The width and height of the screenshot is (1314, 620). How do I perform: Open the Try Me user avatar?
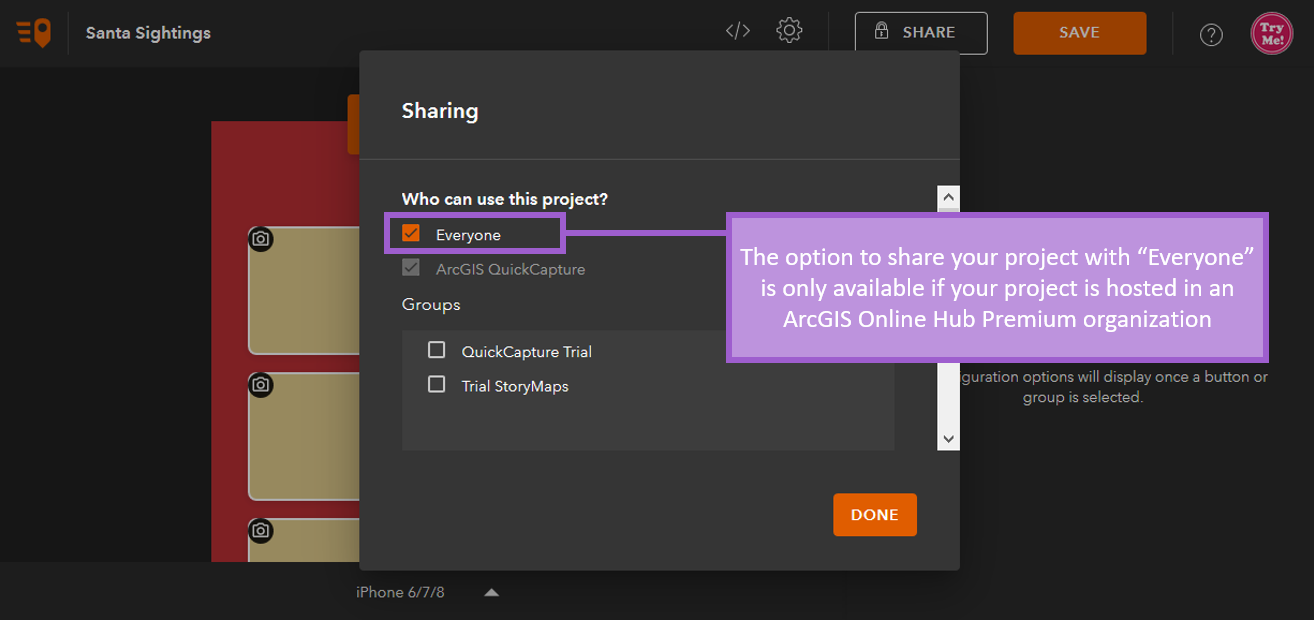pyautogui.click(x=1271, y=33)
